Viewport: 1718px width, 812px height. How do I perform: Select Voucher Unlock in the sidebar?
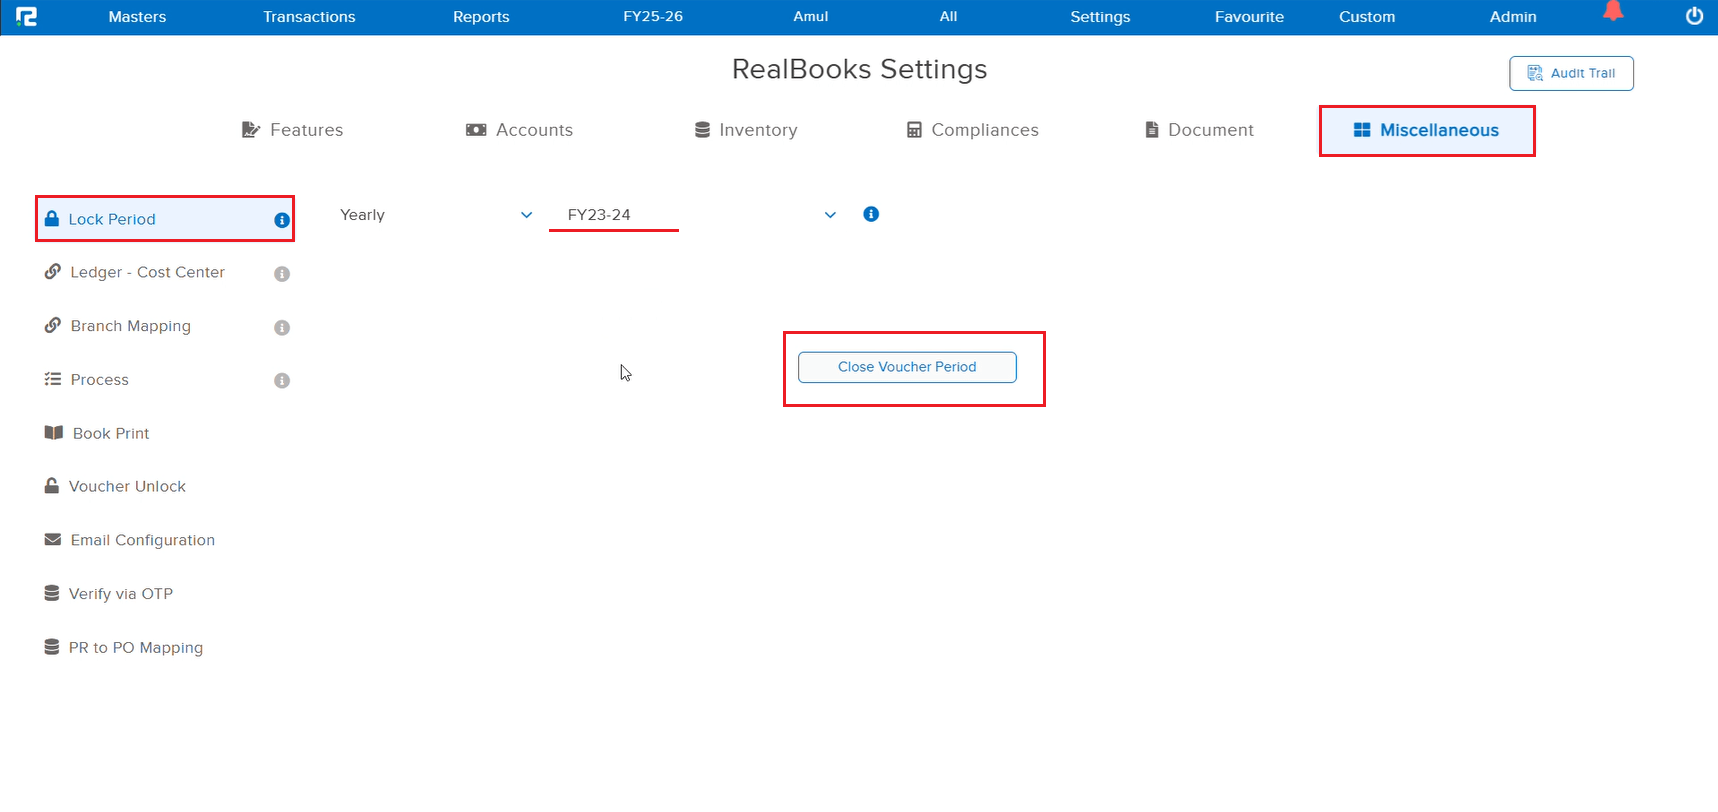(127, 487)
